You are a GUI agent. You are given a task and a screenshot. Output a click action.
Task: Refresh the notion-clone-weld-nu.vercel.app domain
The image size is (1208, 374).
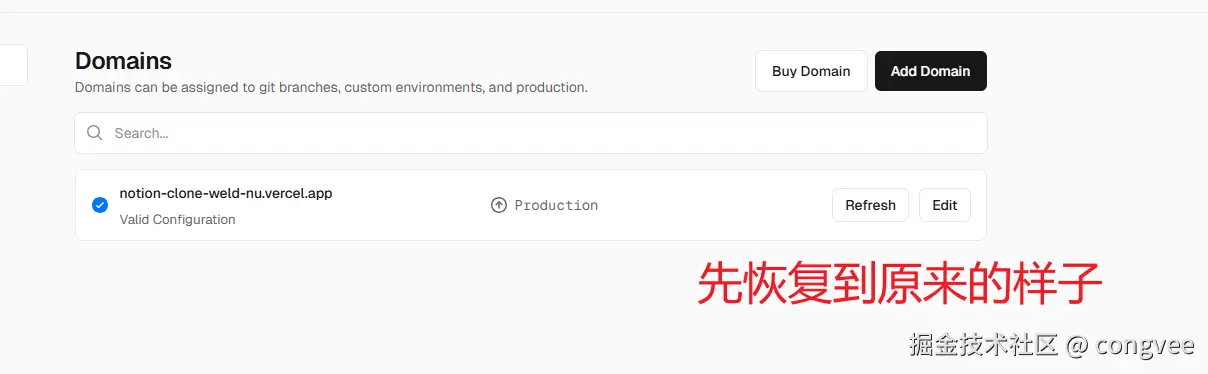tap(870, 205)
